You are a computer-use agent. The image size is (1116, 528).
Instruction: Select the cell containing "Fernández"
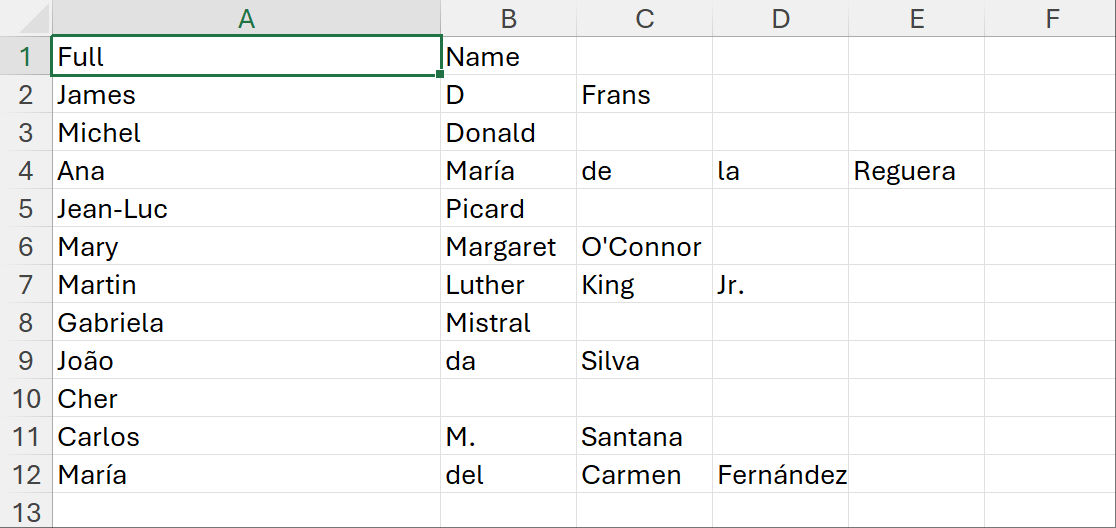(x=780, y=475)
